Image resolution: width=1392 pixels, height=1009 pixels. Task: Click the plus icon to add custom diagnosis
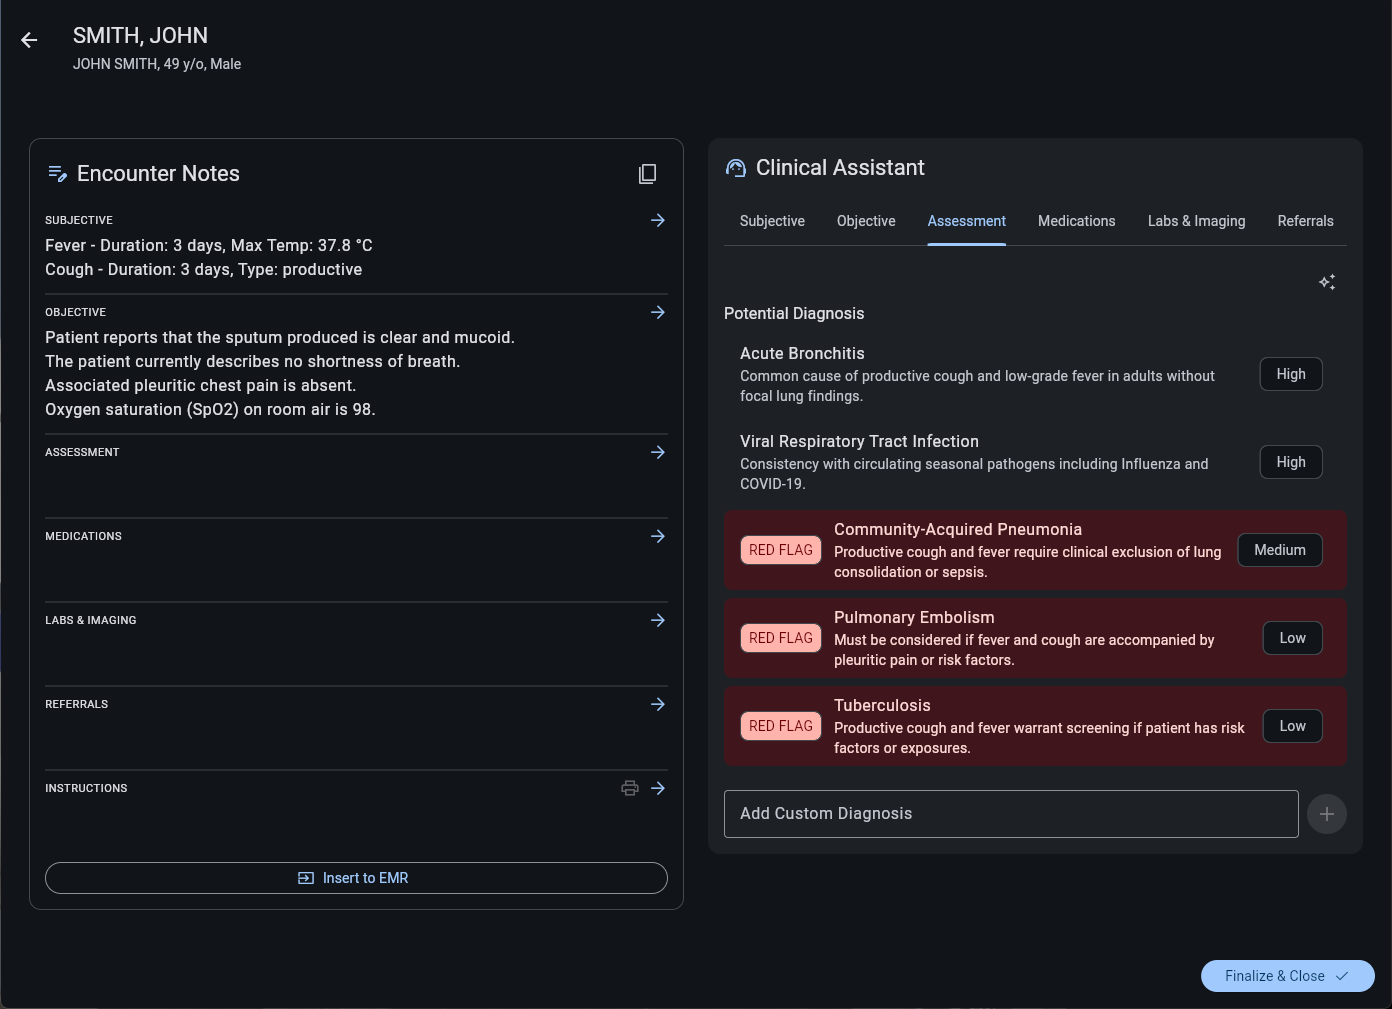click(x=1327, y=814)
